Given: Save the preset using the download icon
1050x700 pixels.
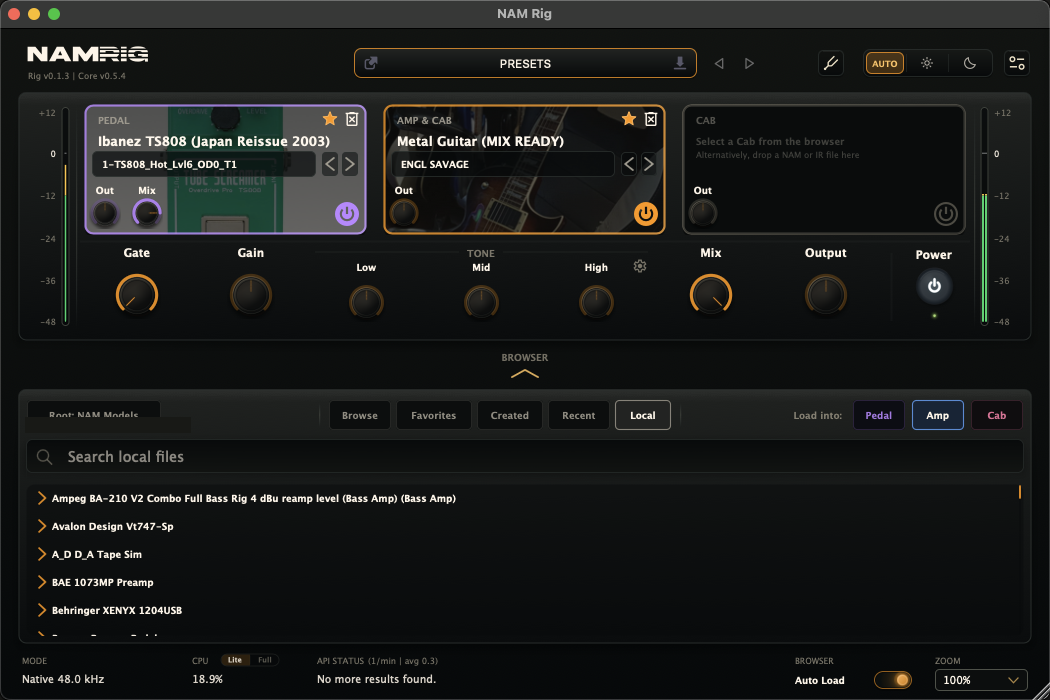Looking at the screenshot, I should tap(679, 63).
